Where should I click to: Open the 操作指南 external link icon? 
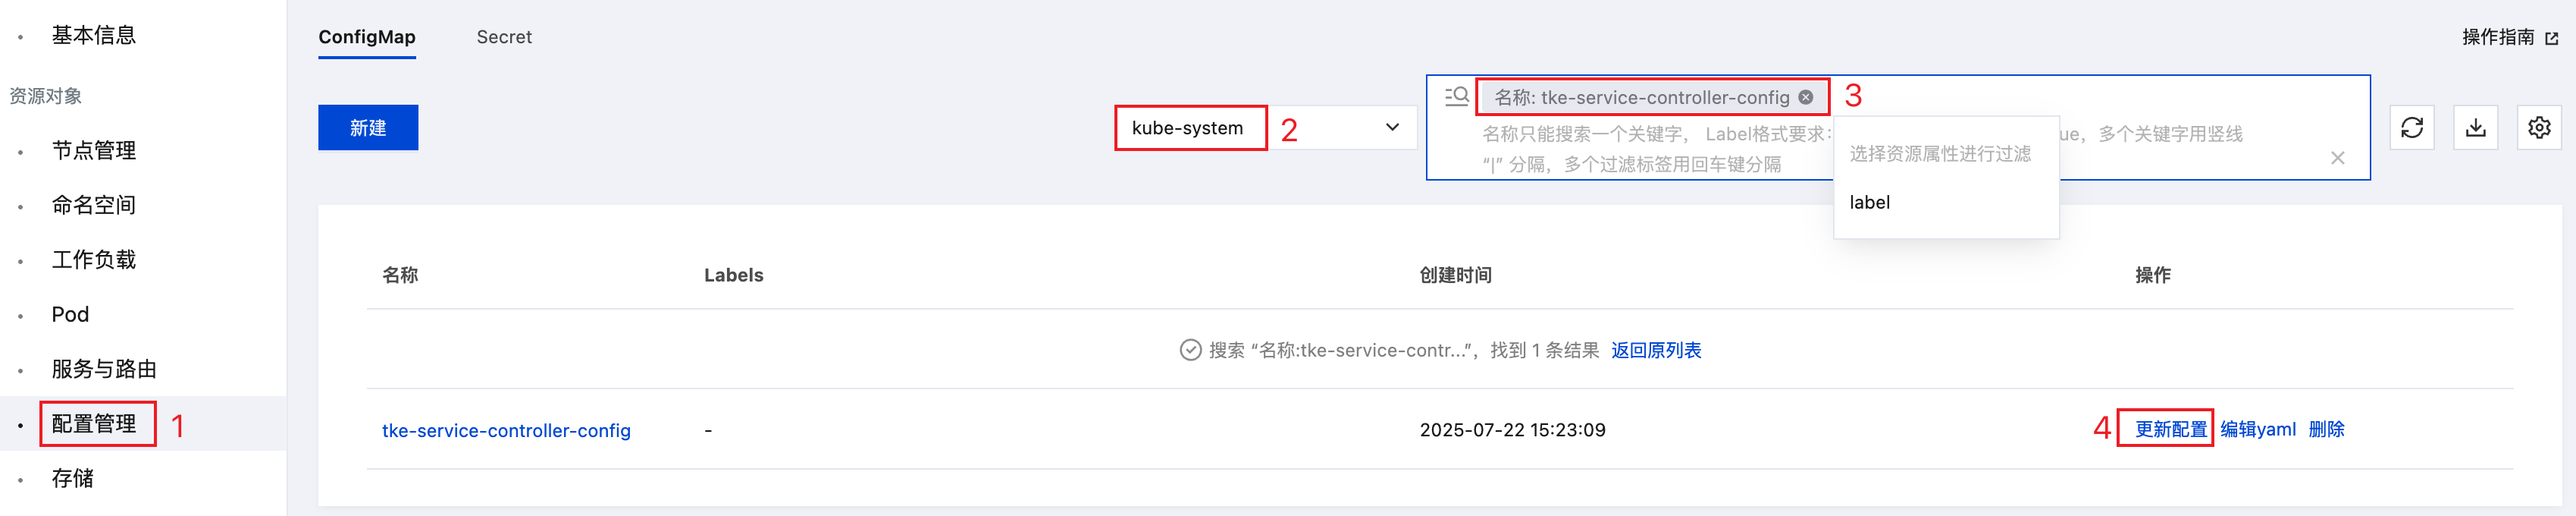point(2552,38)
